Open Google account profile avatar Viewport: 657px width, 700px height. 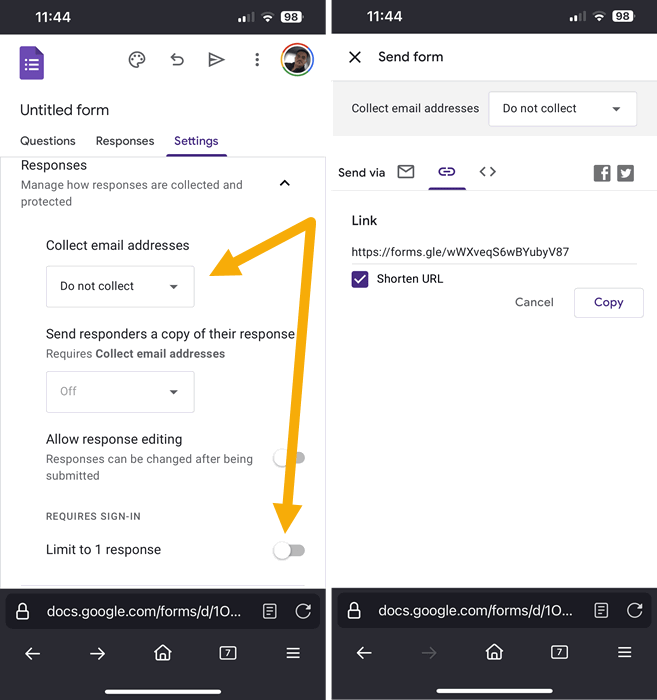[x=297, y=60]
